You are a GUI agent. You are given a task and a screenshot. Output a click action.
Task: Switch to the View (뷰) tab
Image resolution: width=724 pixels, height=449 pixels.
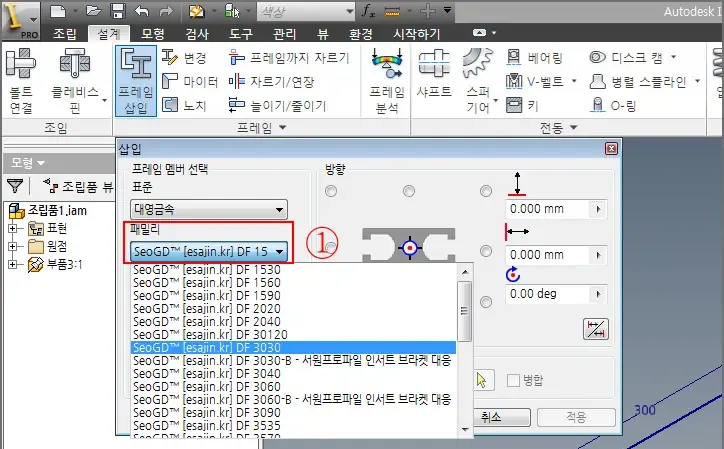(323, 33)
